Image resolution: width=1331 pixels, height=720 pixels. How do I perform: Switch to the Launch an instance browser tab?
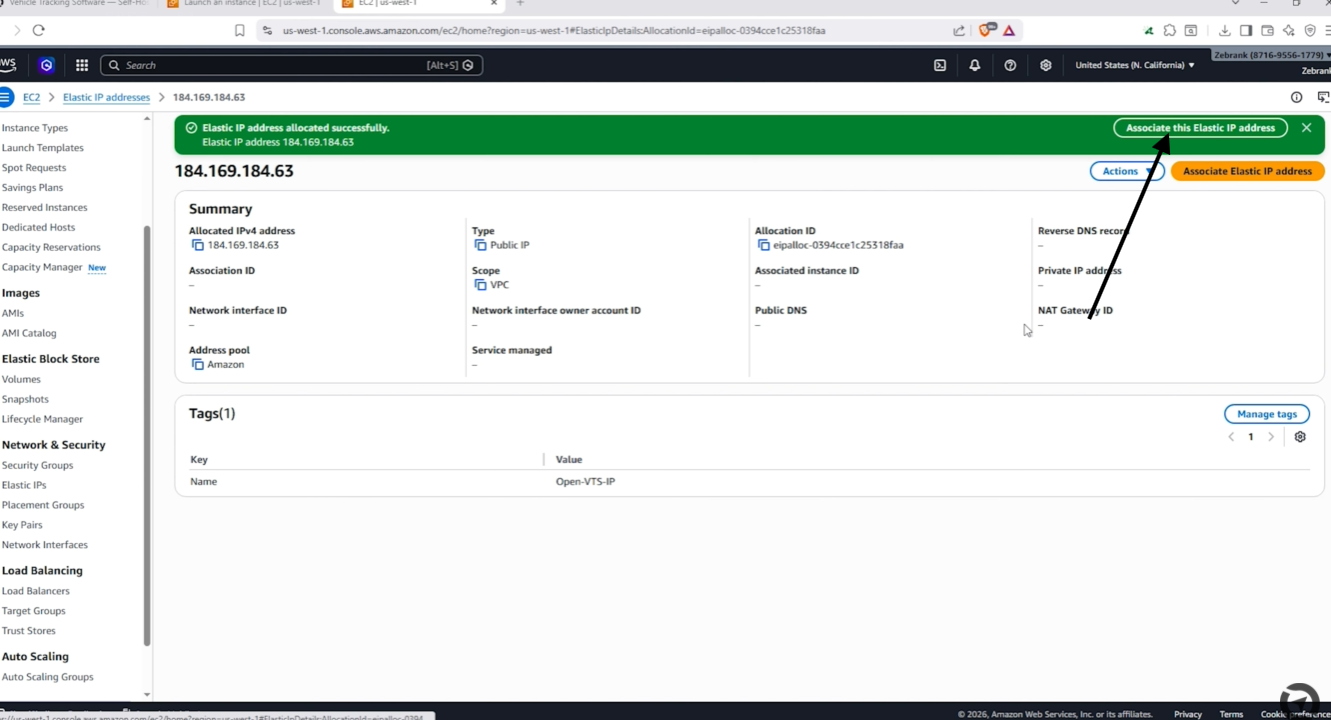[245, 4]
